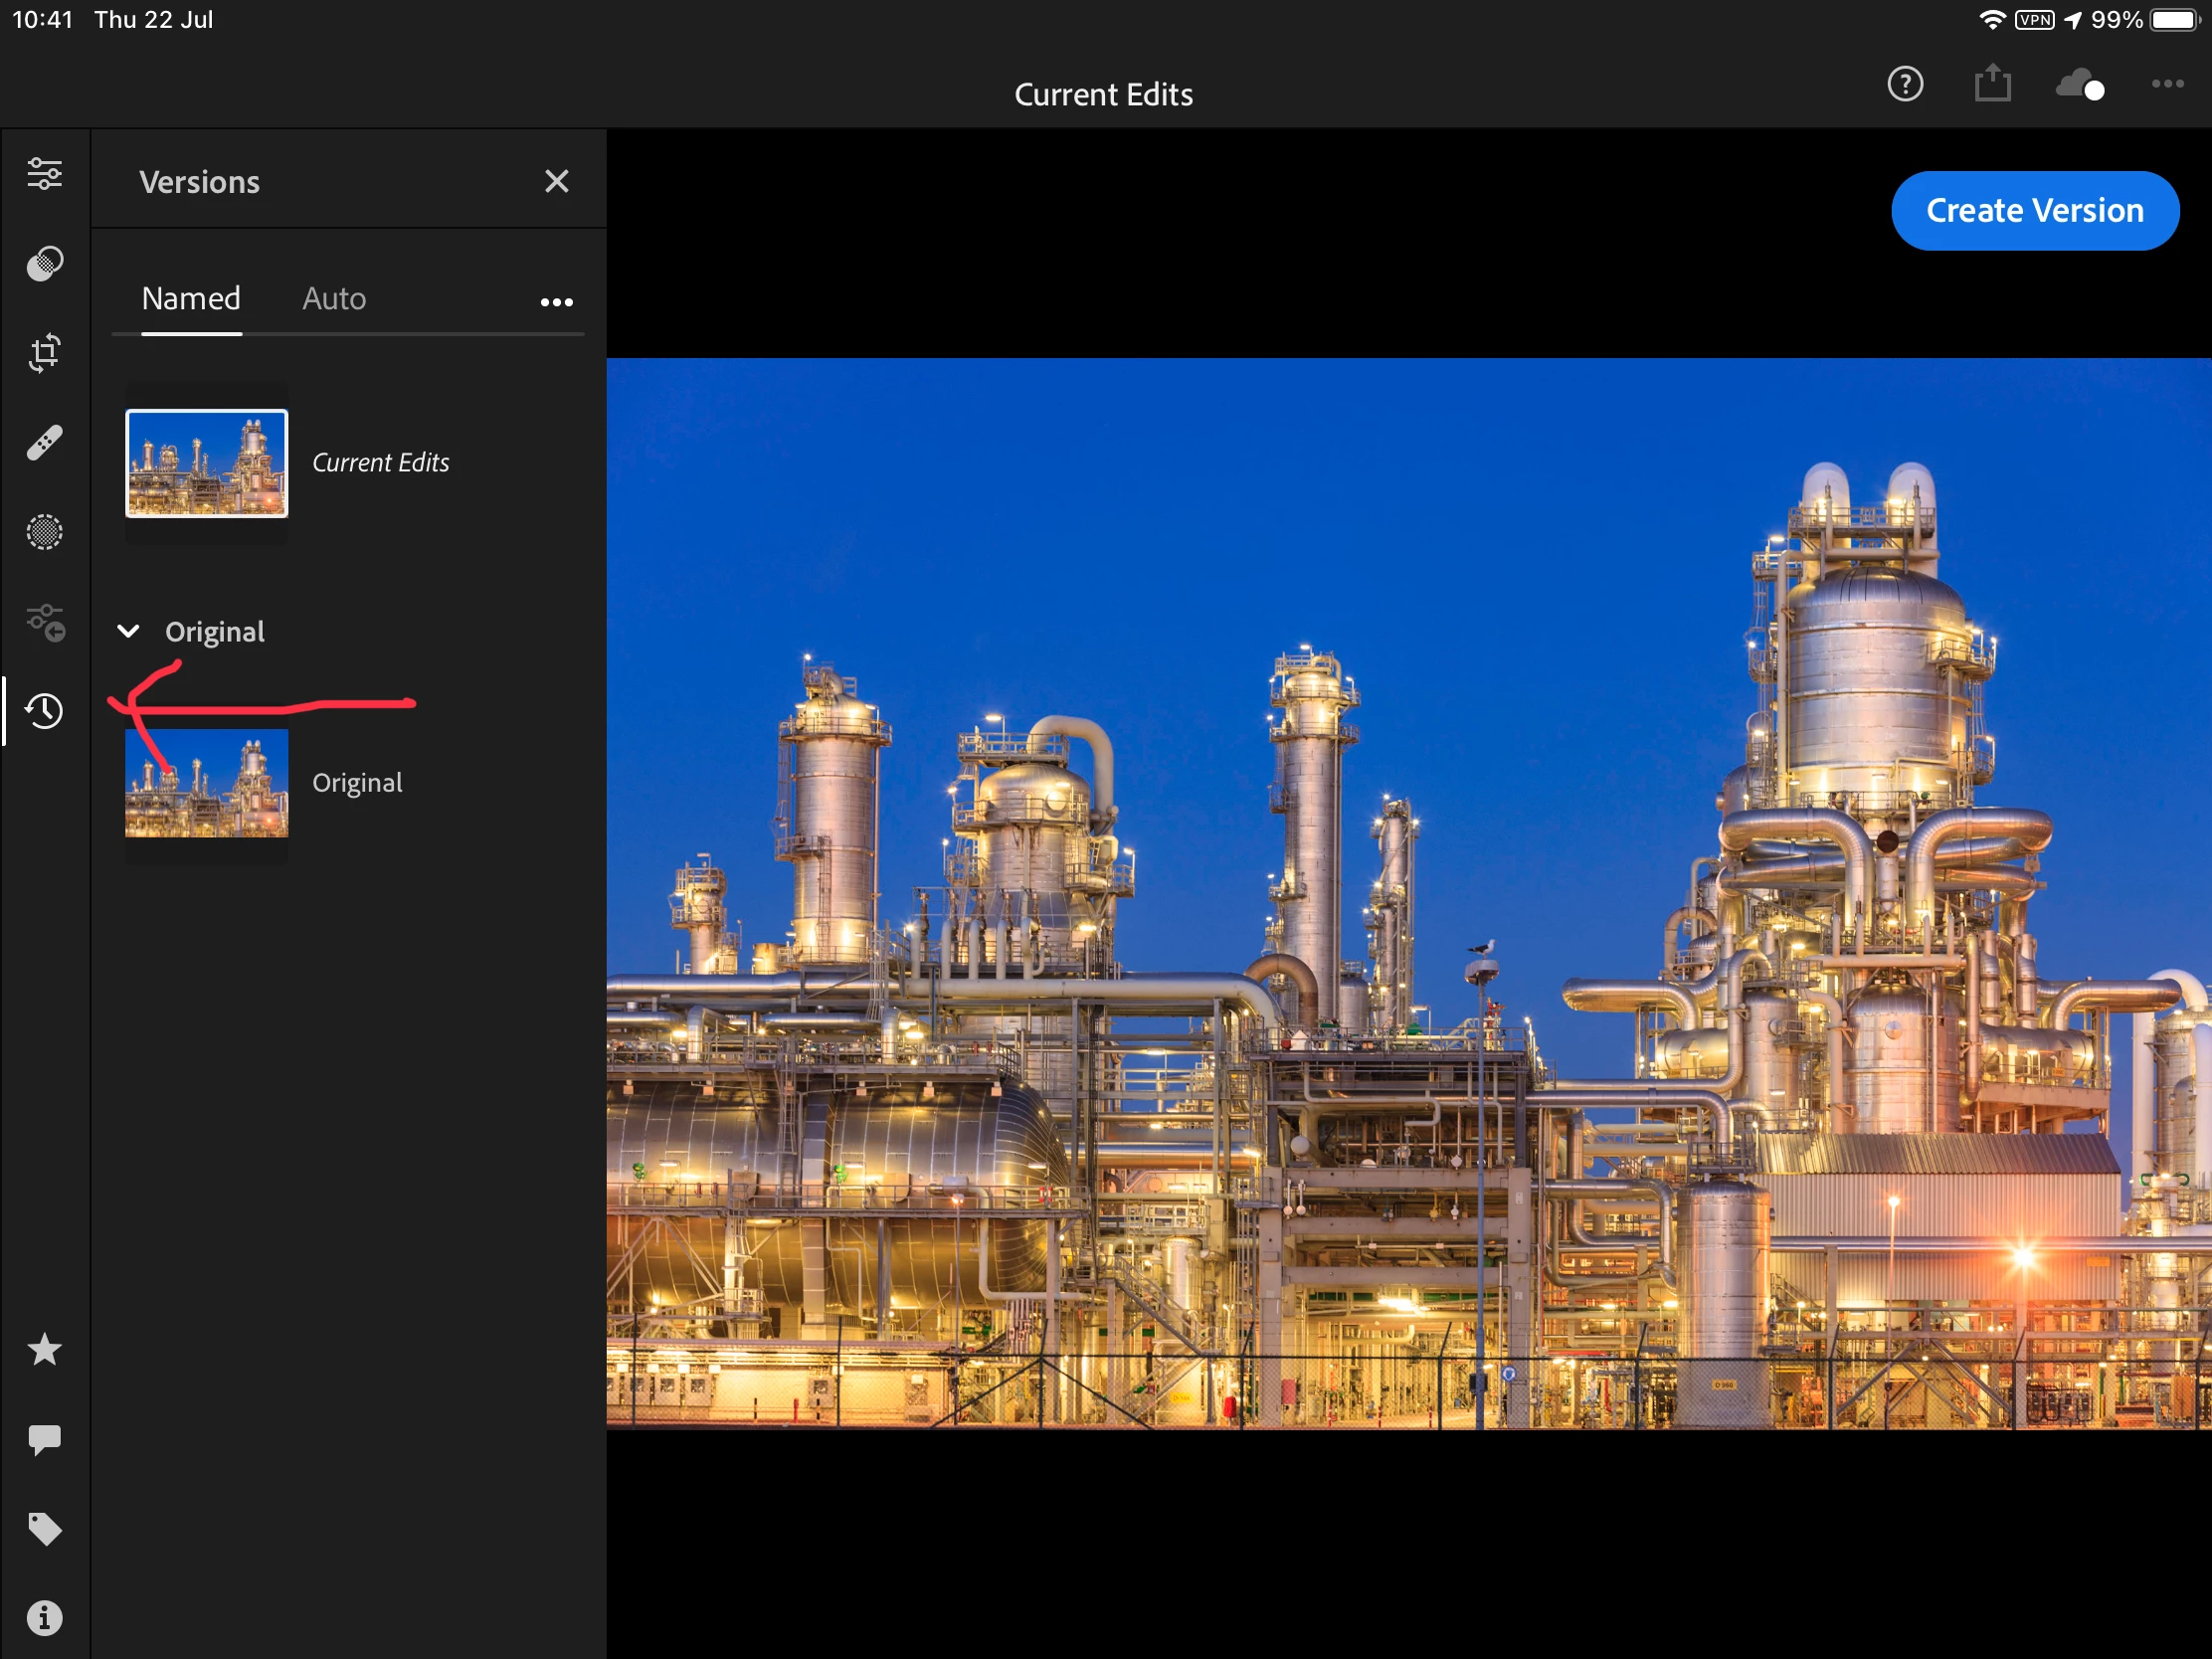Open the comments speech bubble panel
Image resolution: width=2212 pixels, height=1659 pixels.
44,1440
